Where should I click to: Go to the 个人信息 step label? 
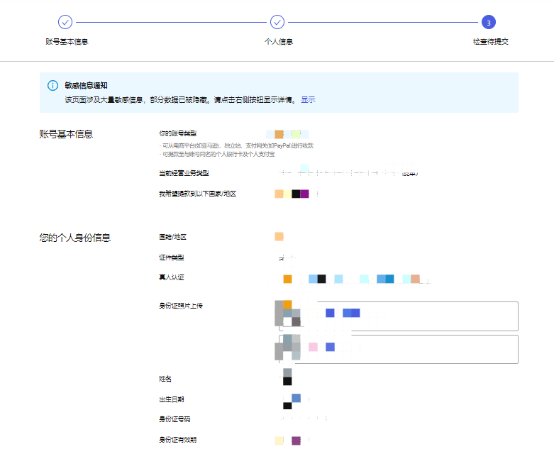[278, 42]
